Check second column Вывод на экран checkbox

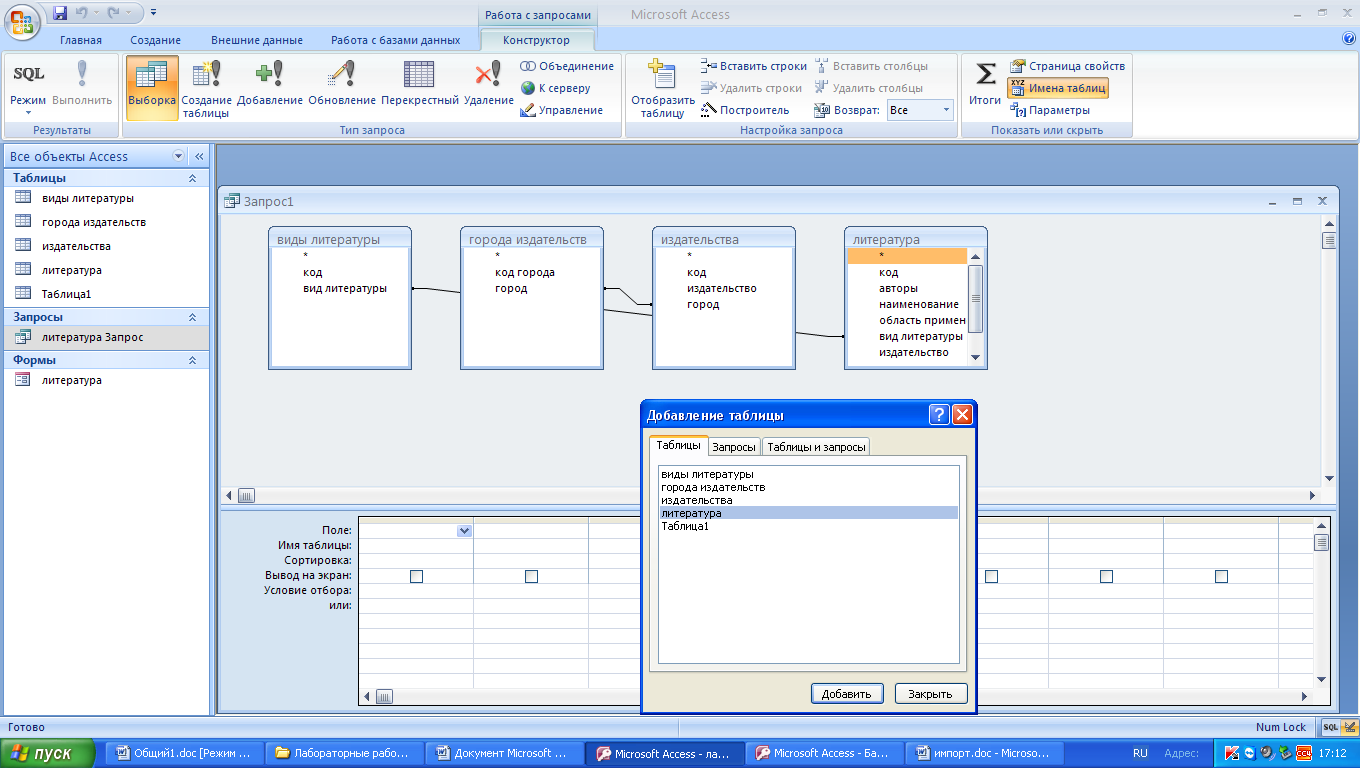tap(531, 576)
